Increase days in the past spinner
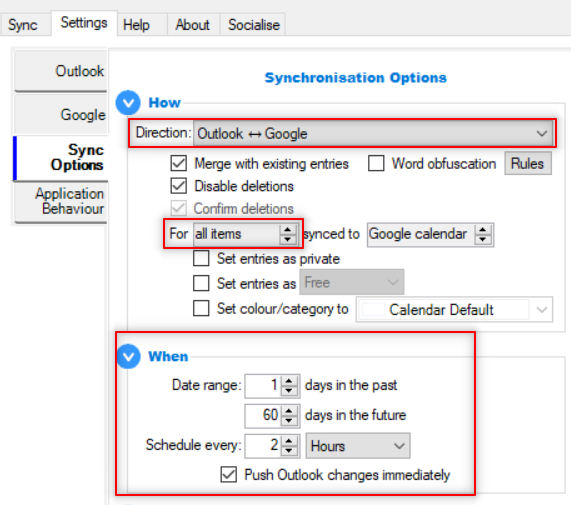This screenshot has height=505, width=571. point(290,381)
